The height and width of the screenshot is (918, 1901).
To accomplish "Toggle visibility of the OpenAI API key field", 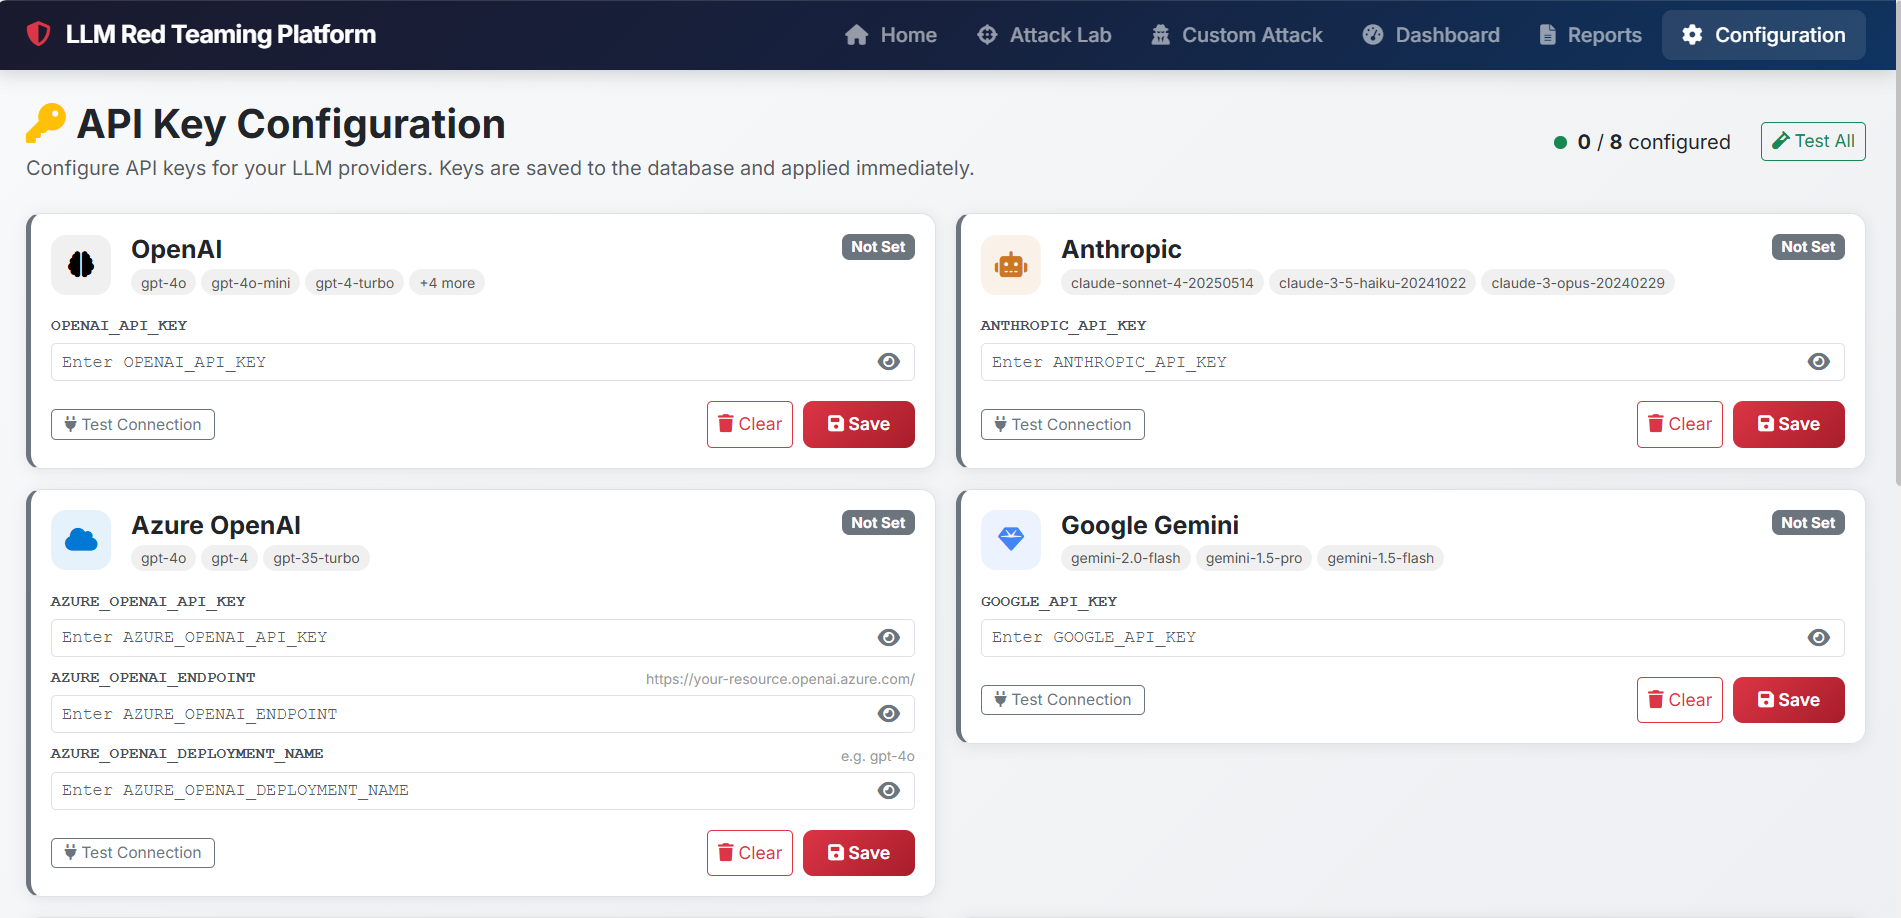I will 889,362.
